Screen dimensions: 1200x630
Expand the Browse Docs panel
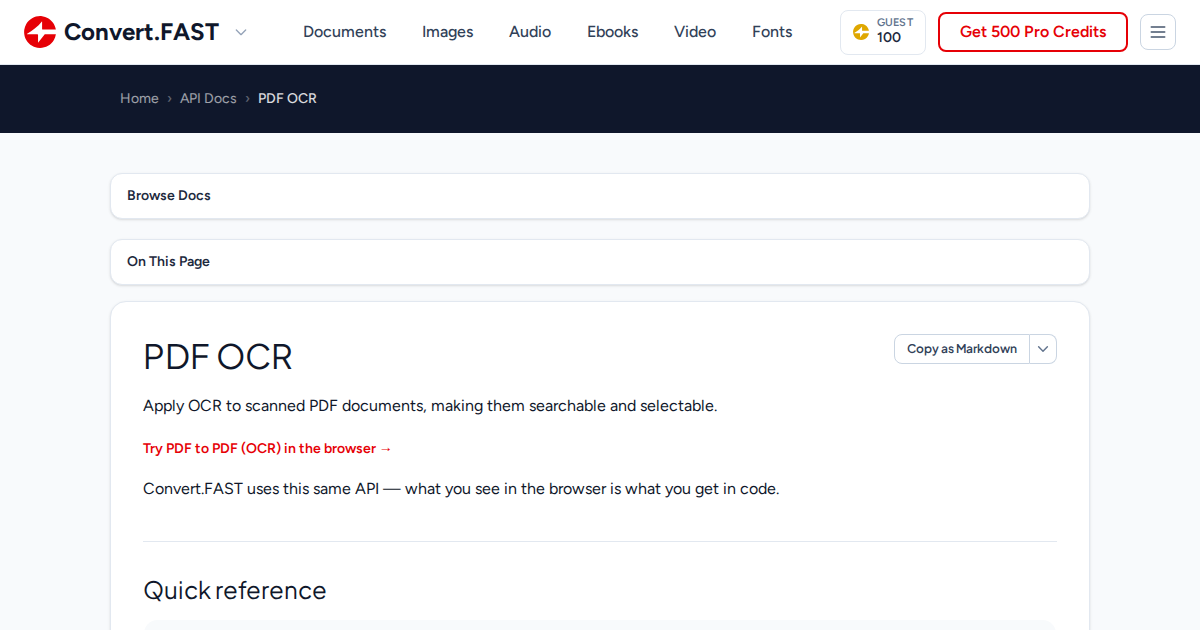(x=600, y=196)
